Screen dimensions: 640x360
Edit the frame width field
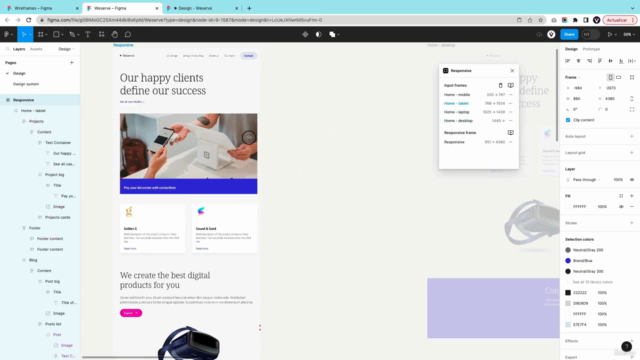(x=581, y=99)
